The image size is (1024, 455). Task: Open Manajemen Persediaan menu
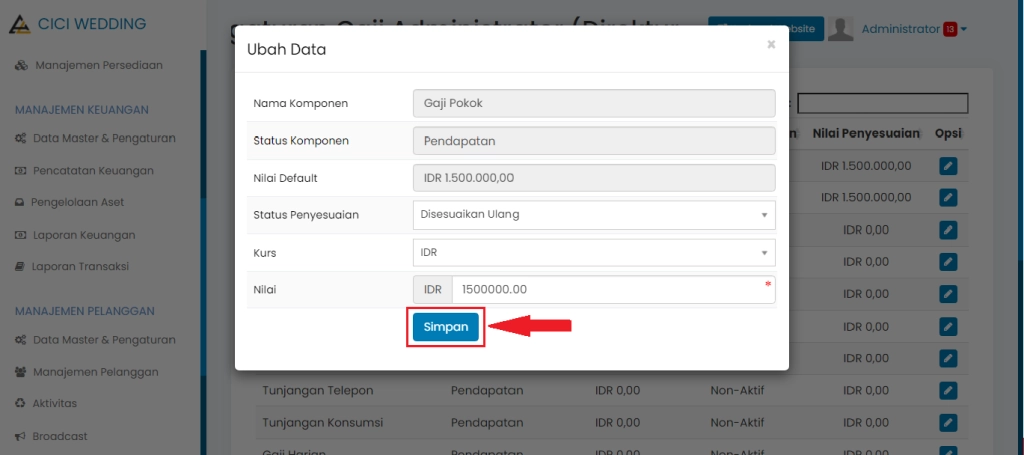(x=98, y=65)
